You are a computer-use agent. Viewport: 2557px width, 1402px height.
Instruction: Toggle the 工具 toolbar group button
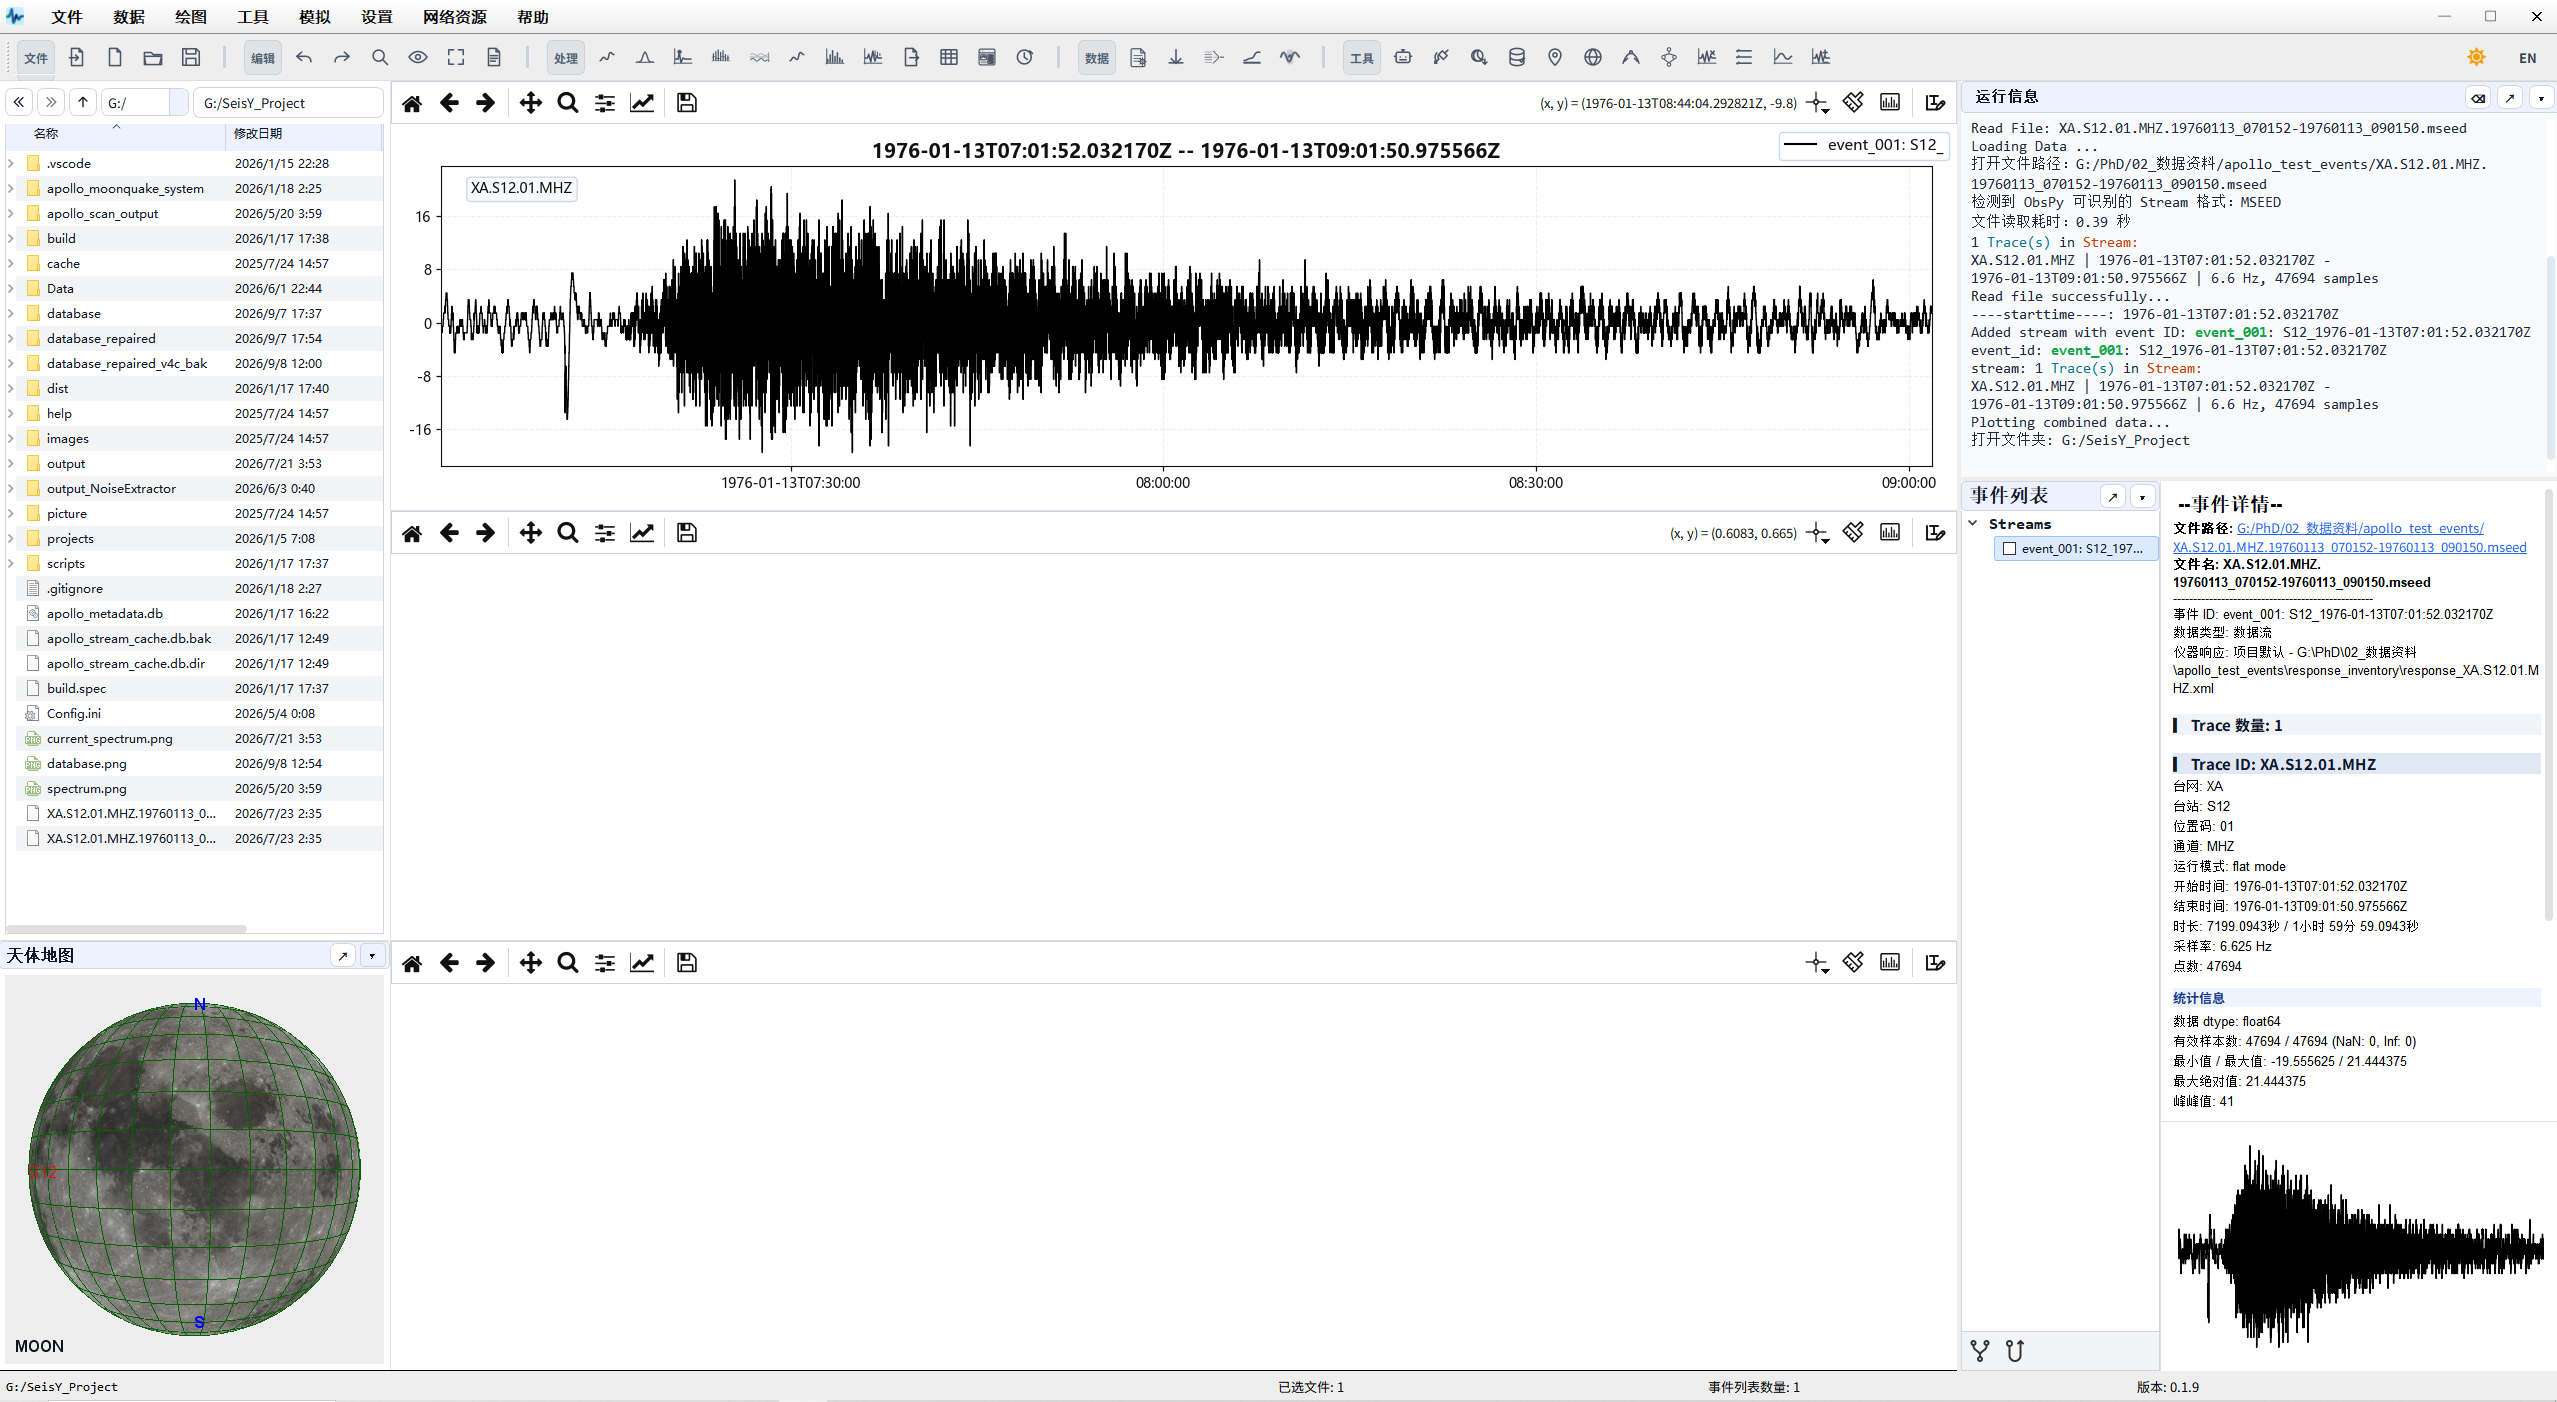pos(1361,58)
